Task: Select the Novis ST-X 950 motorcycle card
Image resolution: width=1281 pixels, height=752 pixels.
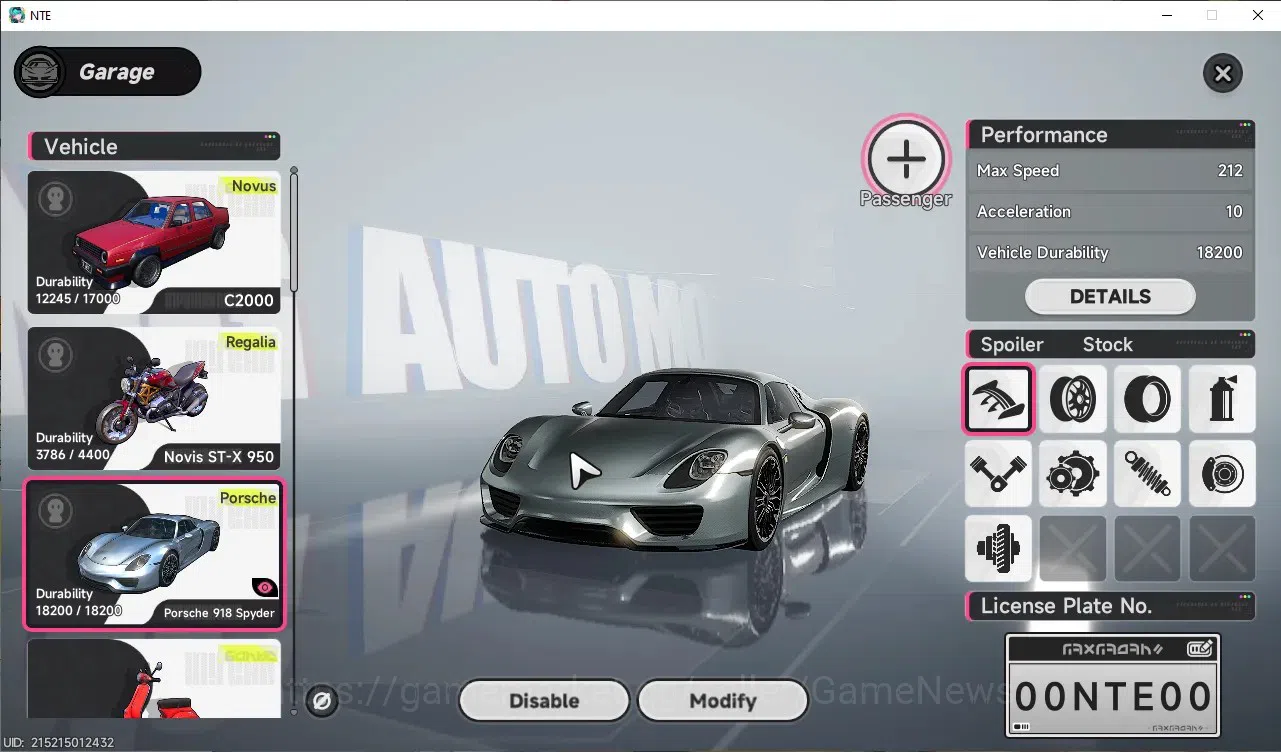Action: tap(154, 399)
